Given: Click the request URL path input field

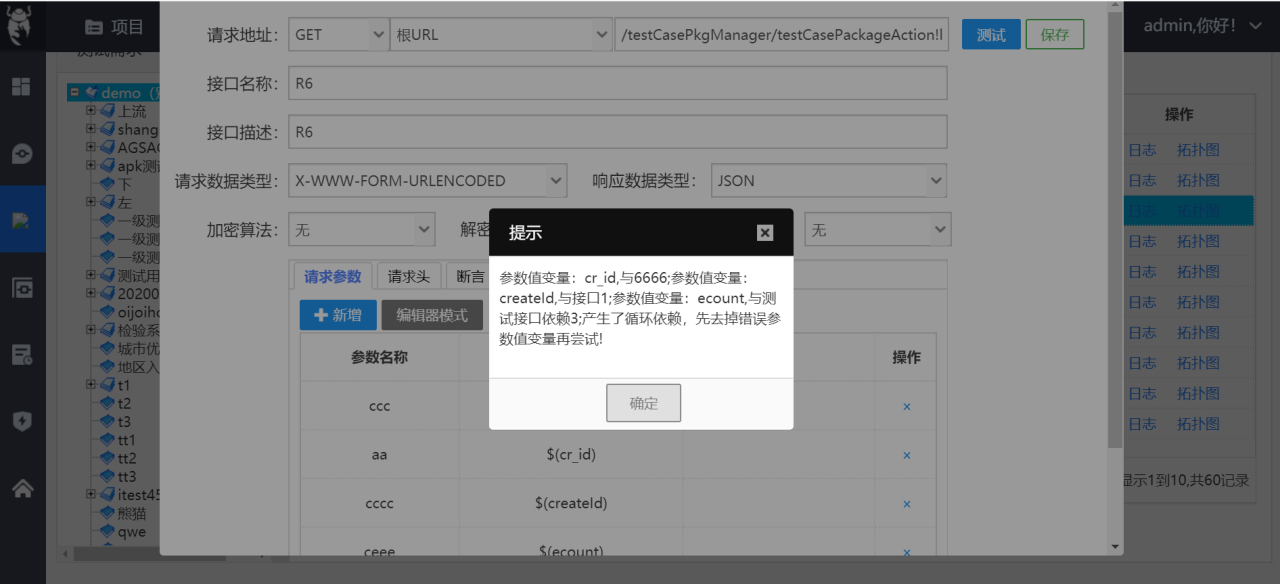Looking at the screenshot, I should [782, 34].
